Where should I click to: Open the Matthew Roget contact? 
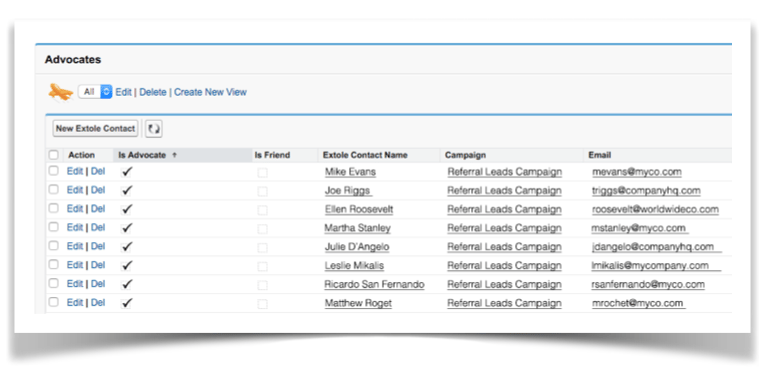click(x=358, y=303)
